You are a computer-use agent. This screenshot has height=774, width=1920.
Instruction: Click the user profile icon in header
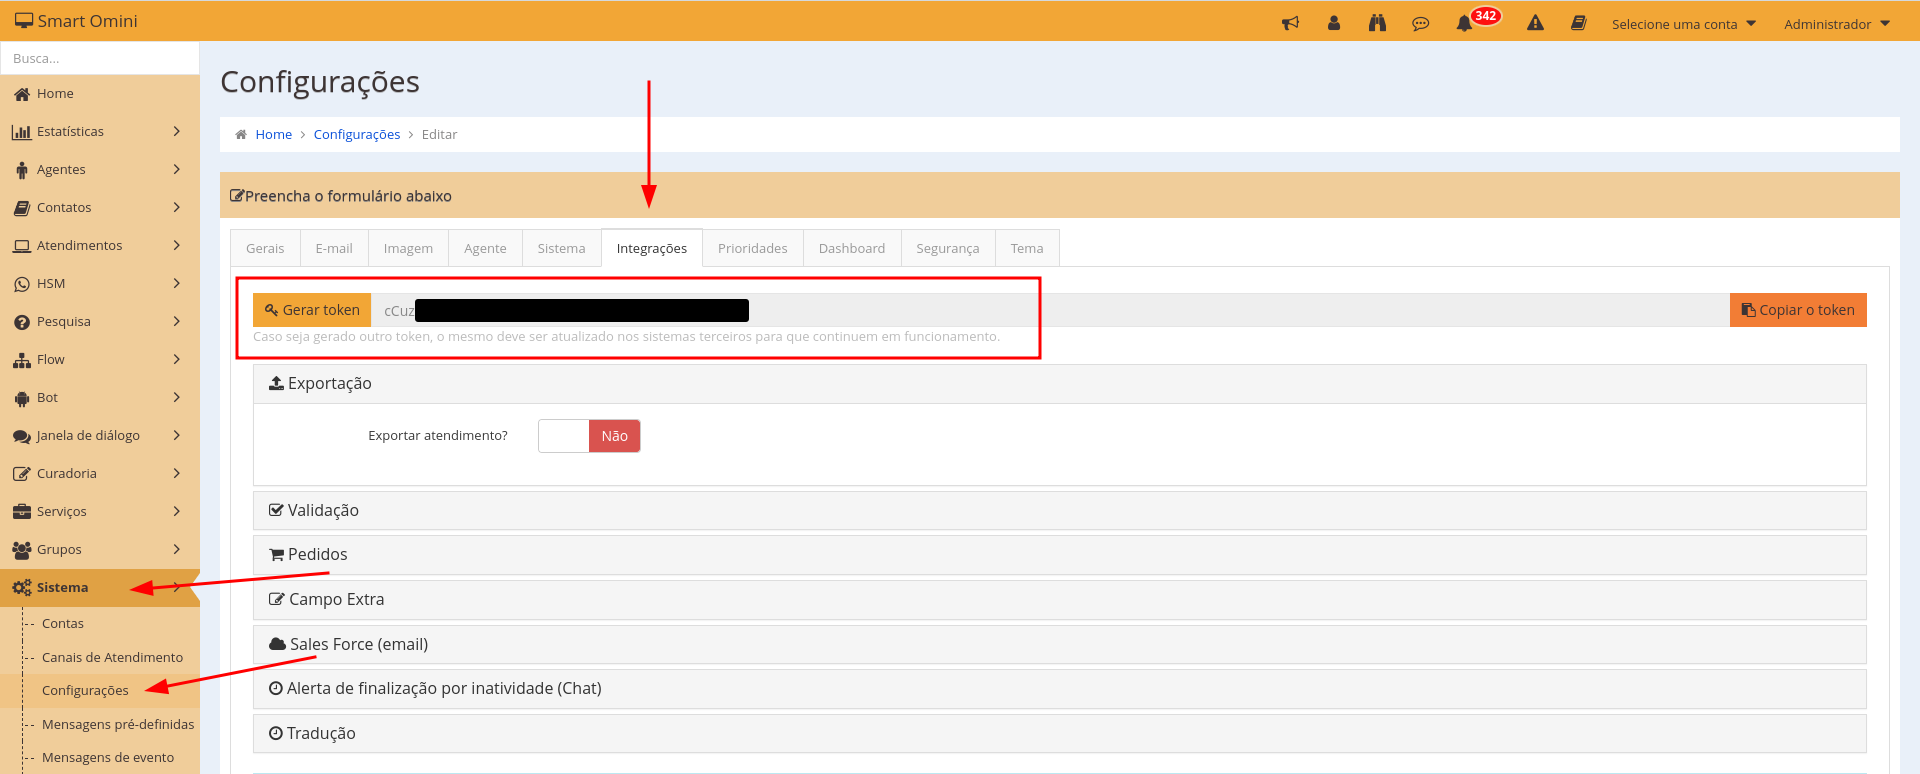tap(1333, 23)
